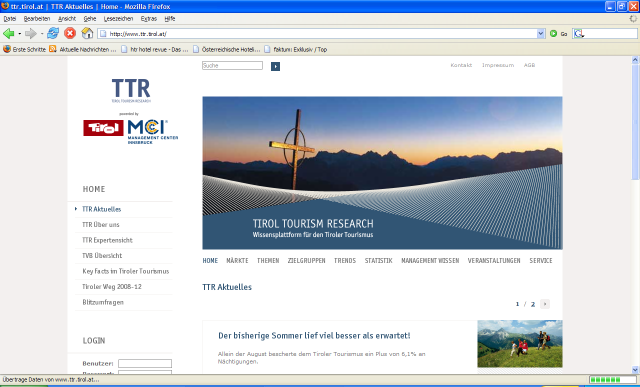Screen dimensions: 640x387
Task: Submit site search with blue arrow button
Action: (276, 66)
